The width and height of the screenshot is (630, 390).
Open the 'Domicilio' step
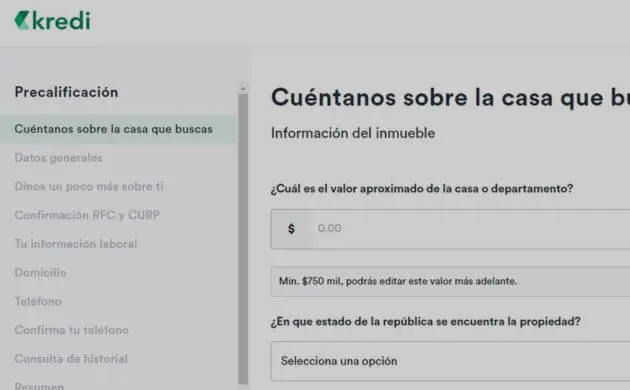41,273
